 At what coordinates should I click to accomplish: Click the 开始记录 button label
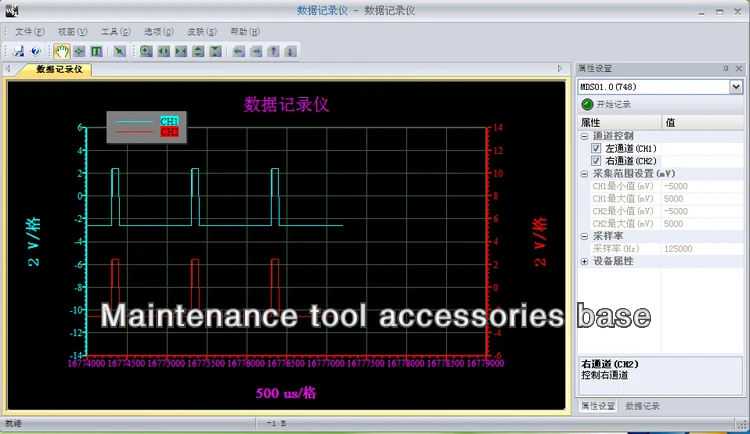click(x=613, y=104)
